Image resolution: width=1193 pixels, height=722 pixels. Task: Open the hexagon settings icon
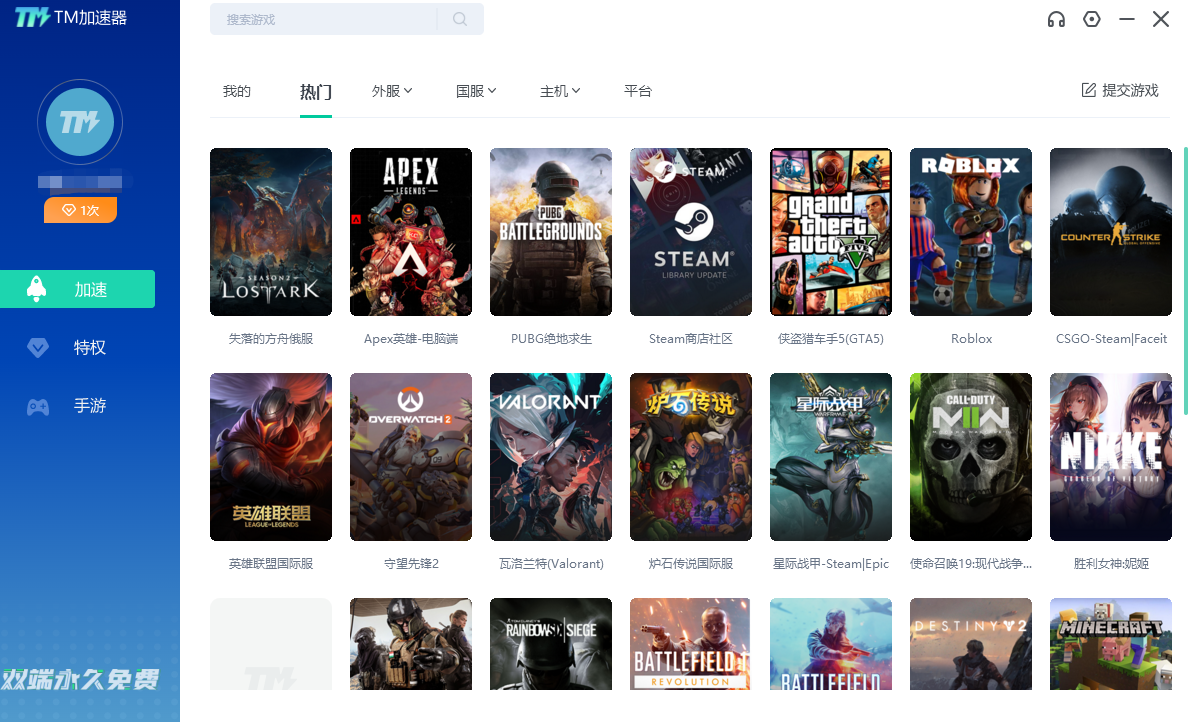[x=1092, y=19]
